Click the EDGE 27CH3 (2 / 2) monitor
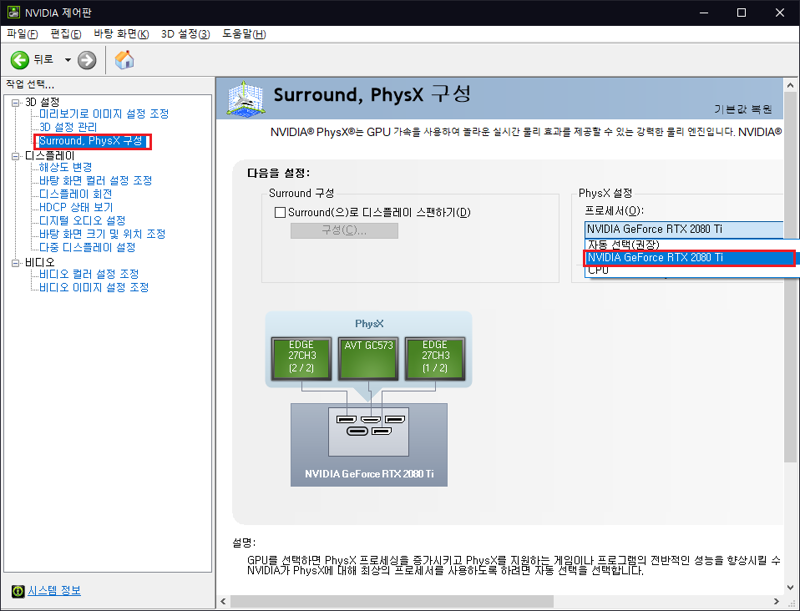The image size is (800, 611). click(301, 358)
